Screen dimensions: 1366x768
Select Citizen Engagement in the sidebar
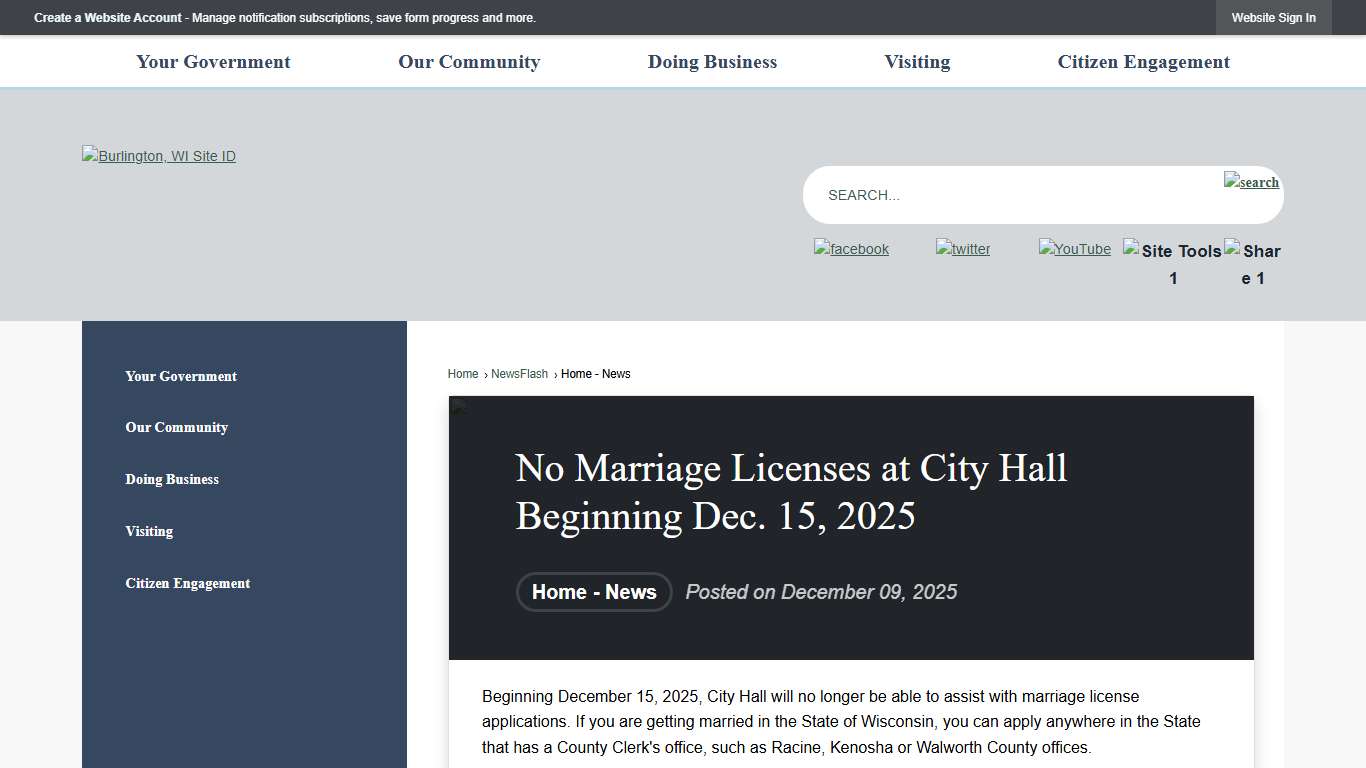click(187, 583)
